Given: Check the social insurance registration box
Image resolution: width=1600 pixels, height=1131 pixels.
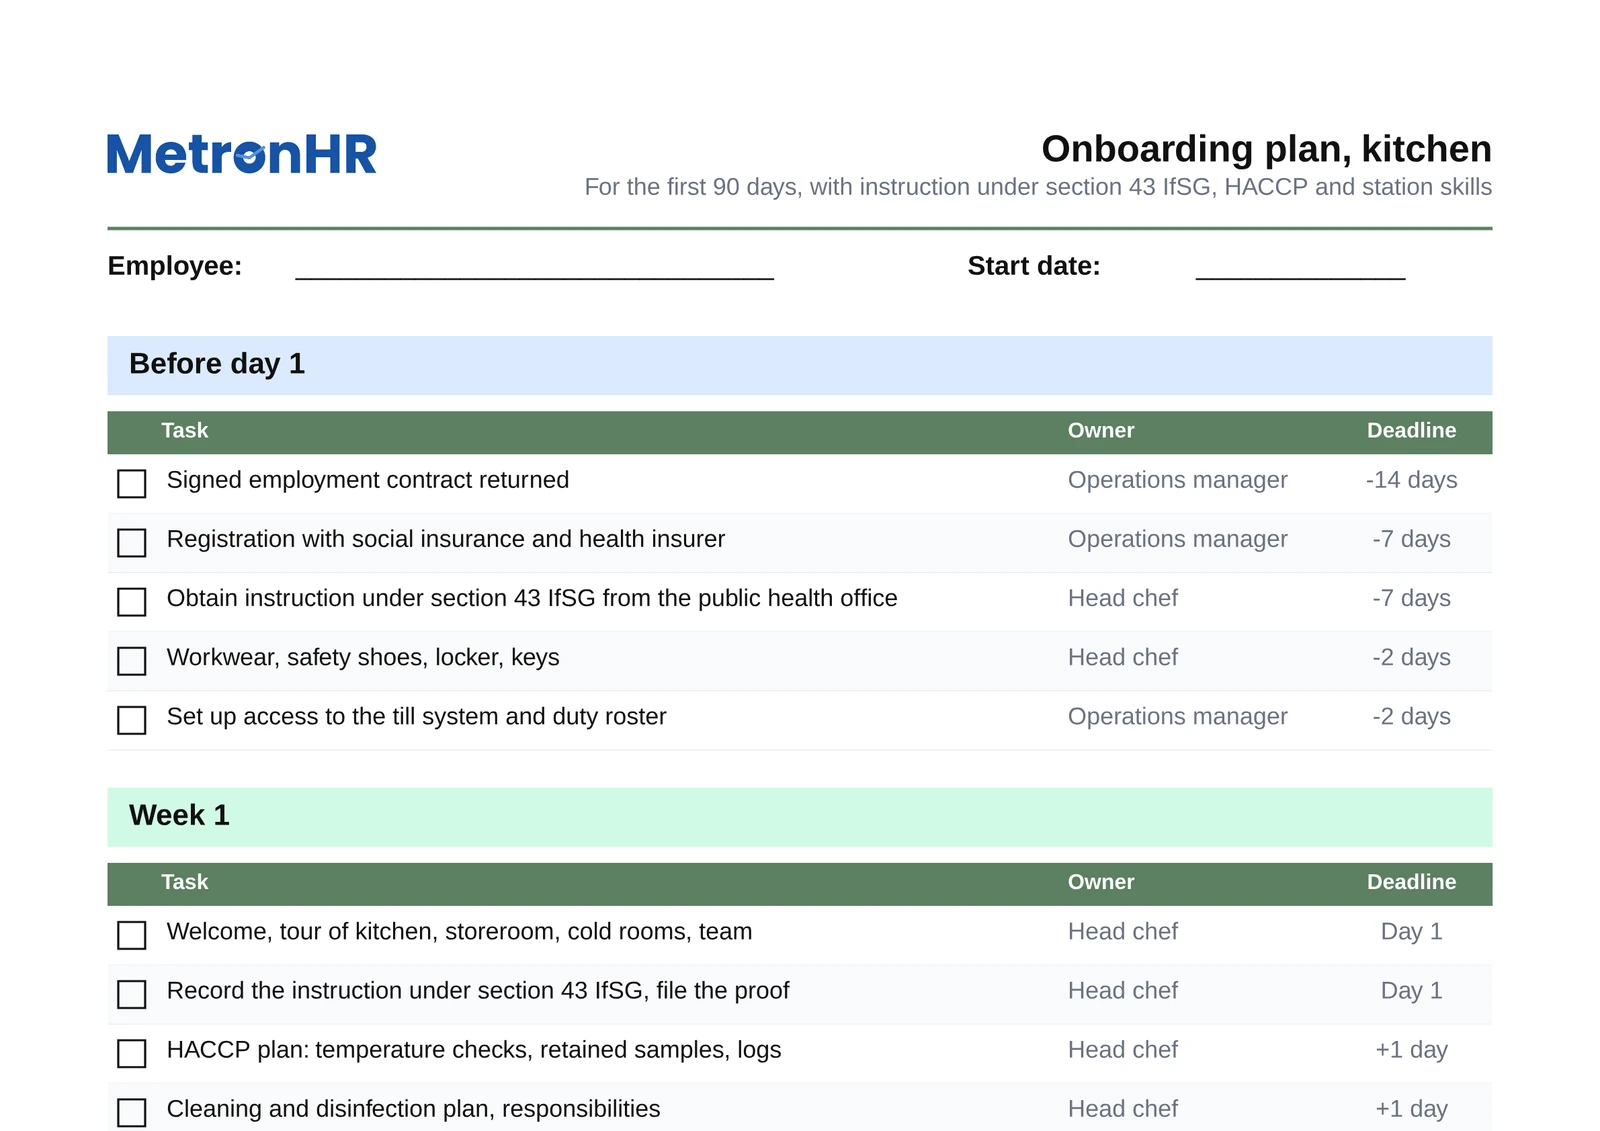Looking at the screenshot, I should click(132, 543).
